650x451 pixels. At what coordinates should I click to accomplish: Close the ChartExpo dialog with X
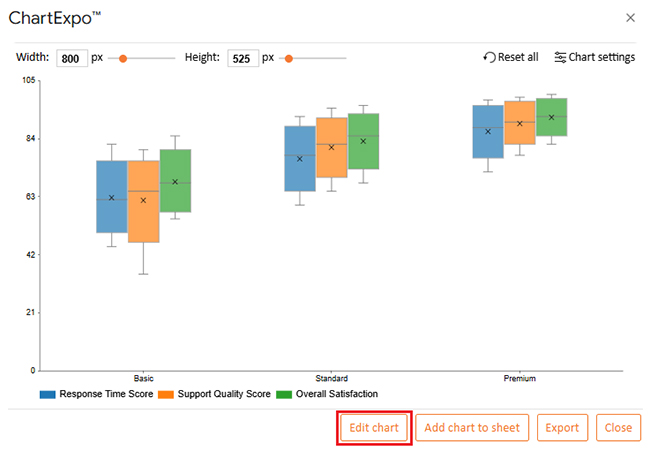pyautogui.click(x=629, y=18)
